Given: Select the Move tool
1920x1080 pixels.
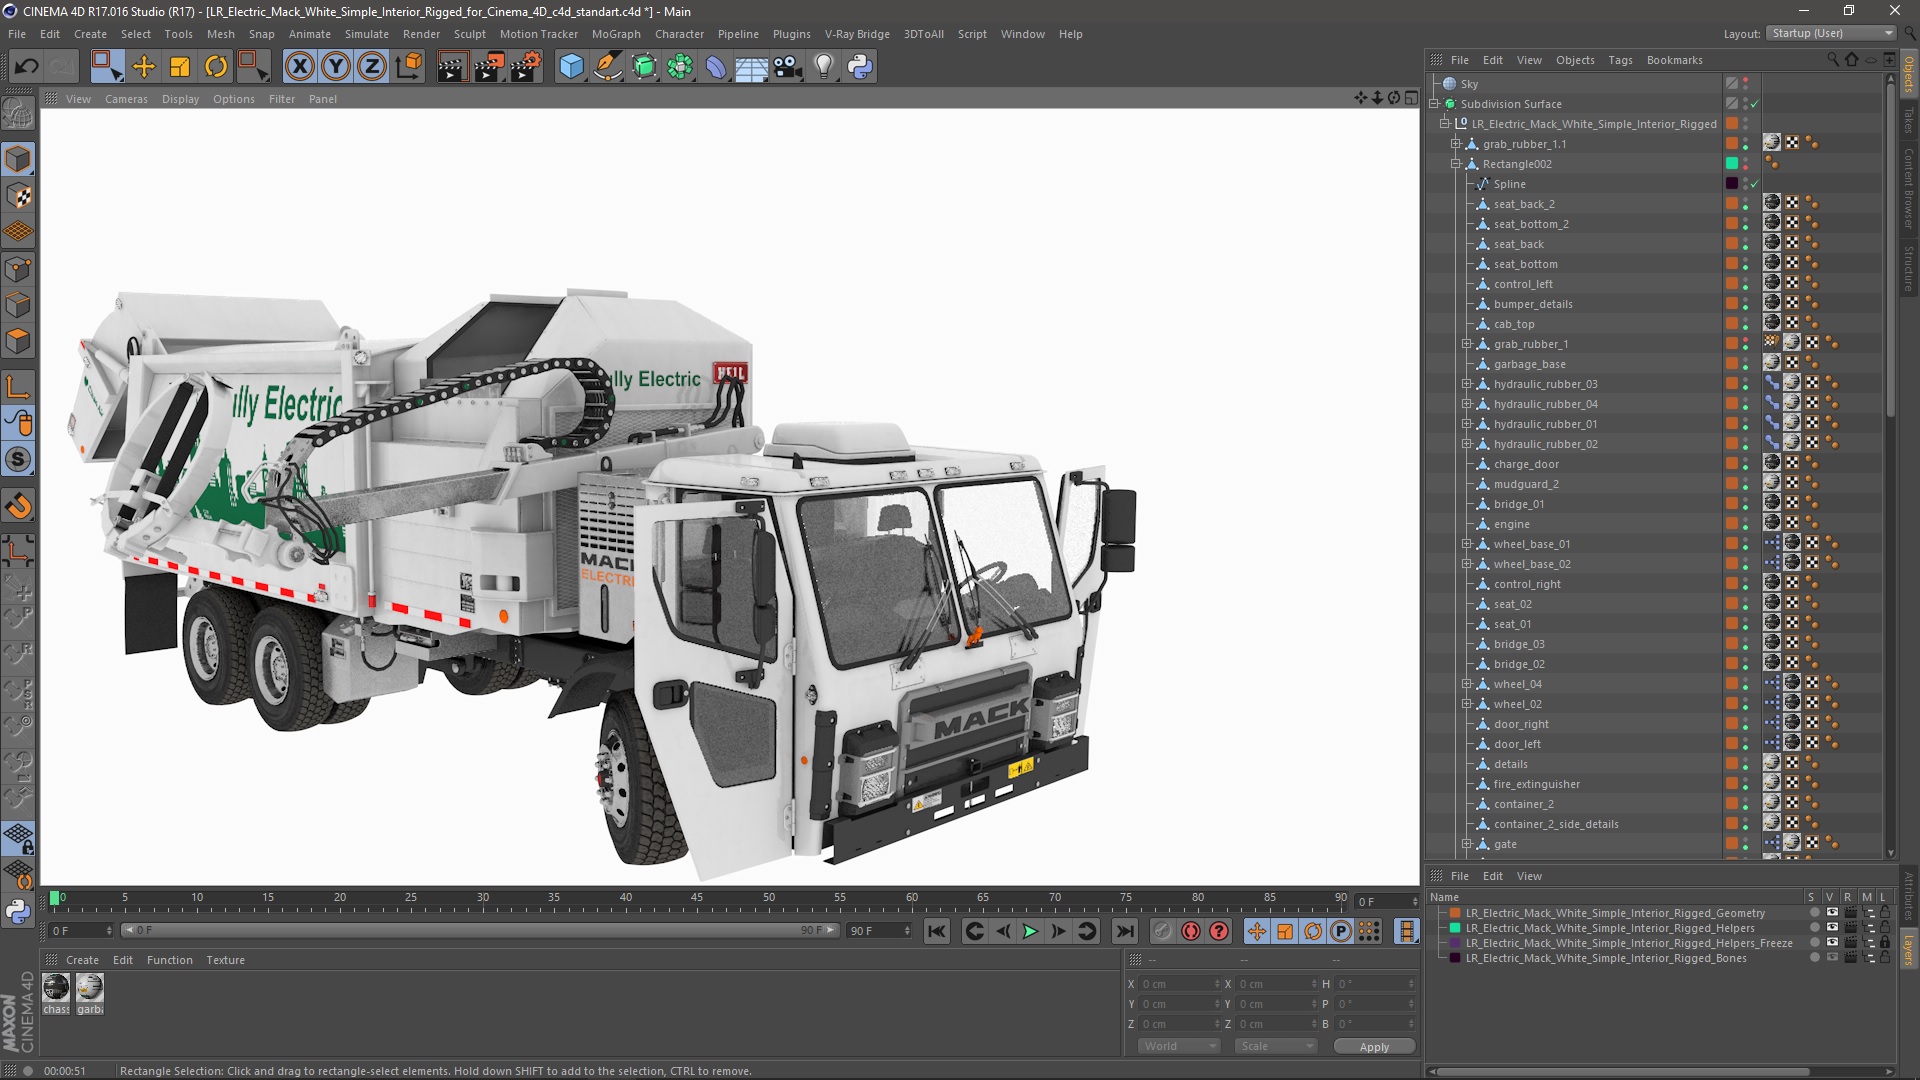Looking at the screenshot, I should point(144,67).
